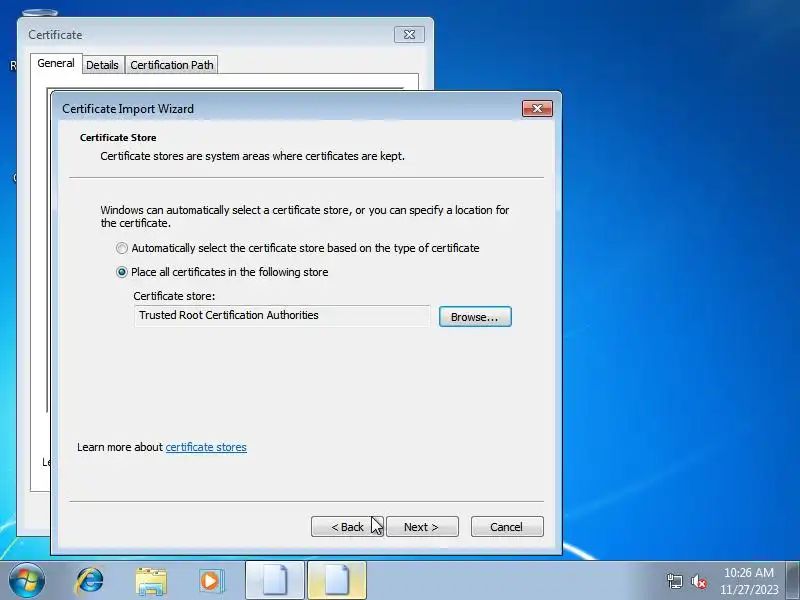Click the muted volume tray icon
The width and height of the screenshot is (800, 600).
(x=698, y=581)
